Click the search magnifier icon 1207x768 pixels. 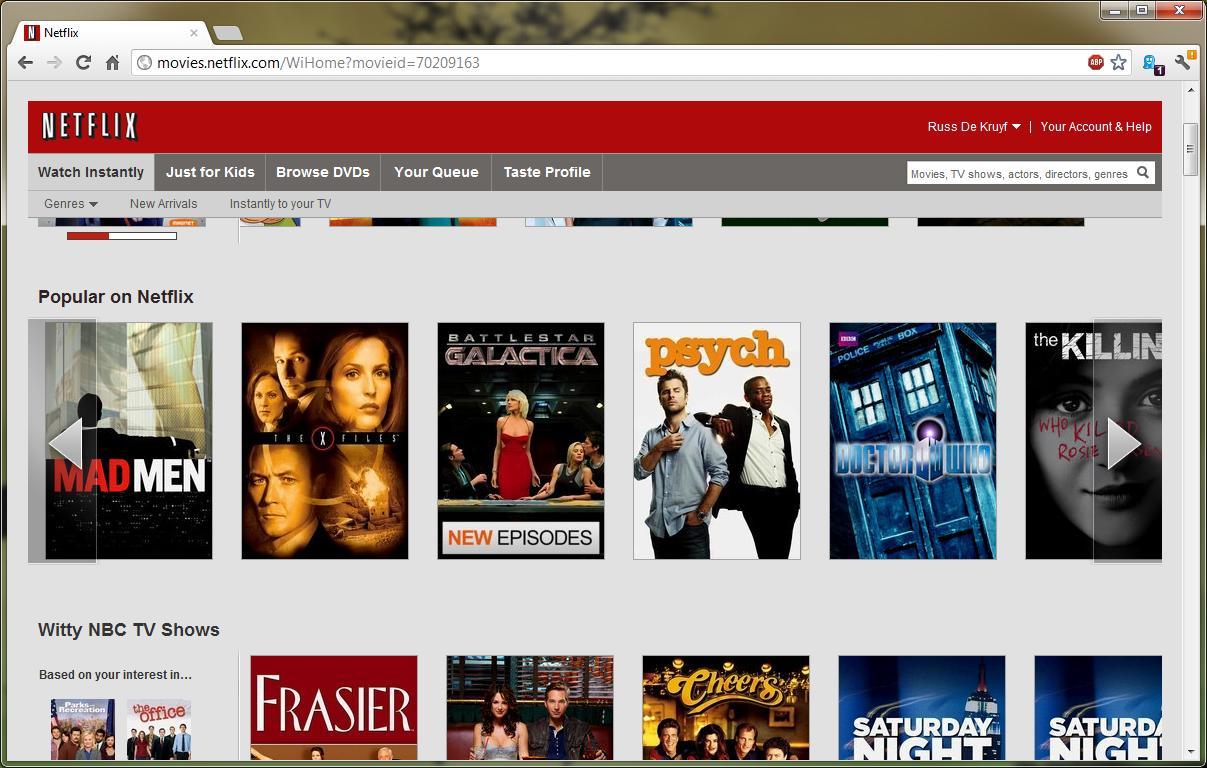[1142, 172]
